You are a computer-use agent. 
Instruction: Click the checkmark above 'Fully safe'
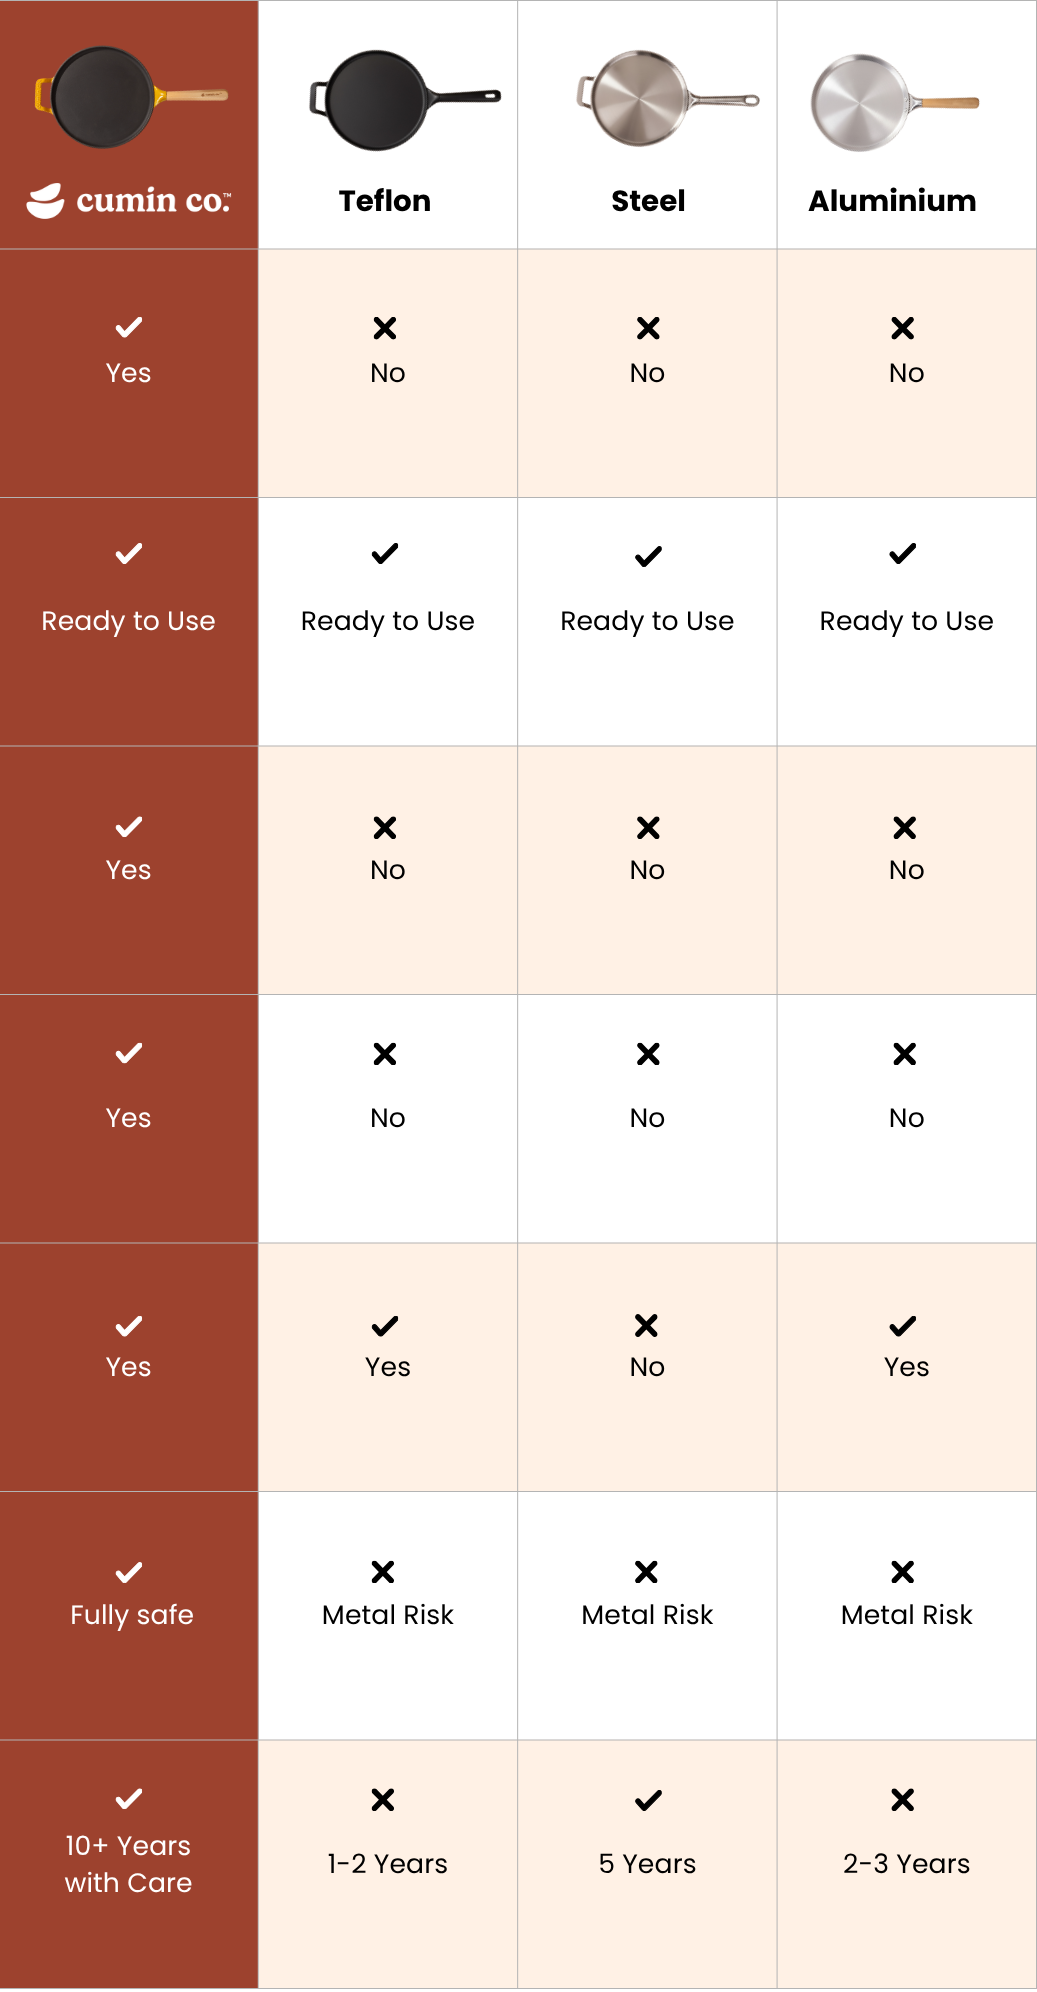tap(129, 1573)
